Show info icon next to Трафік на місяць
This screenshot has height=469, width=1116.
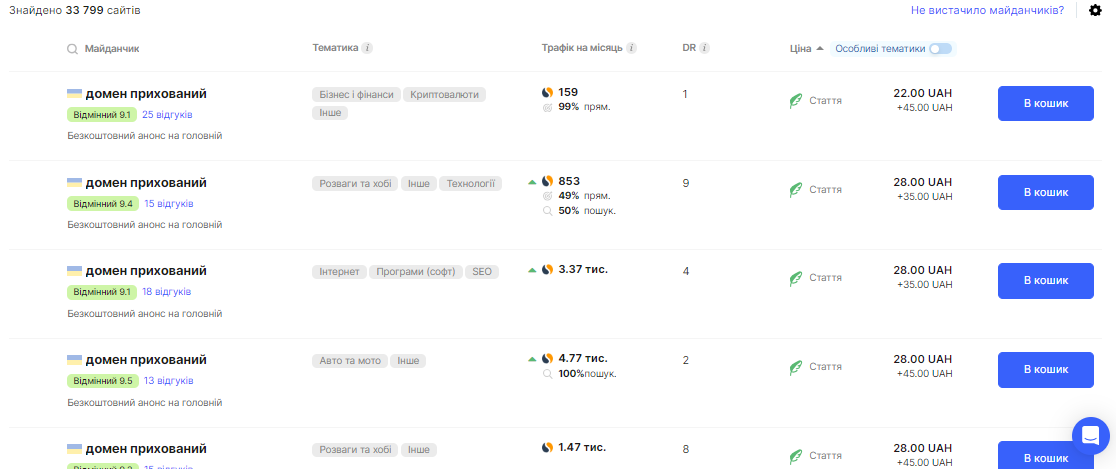[x=631, y=48]
